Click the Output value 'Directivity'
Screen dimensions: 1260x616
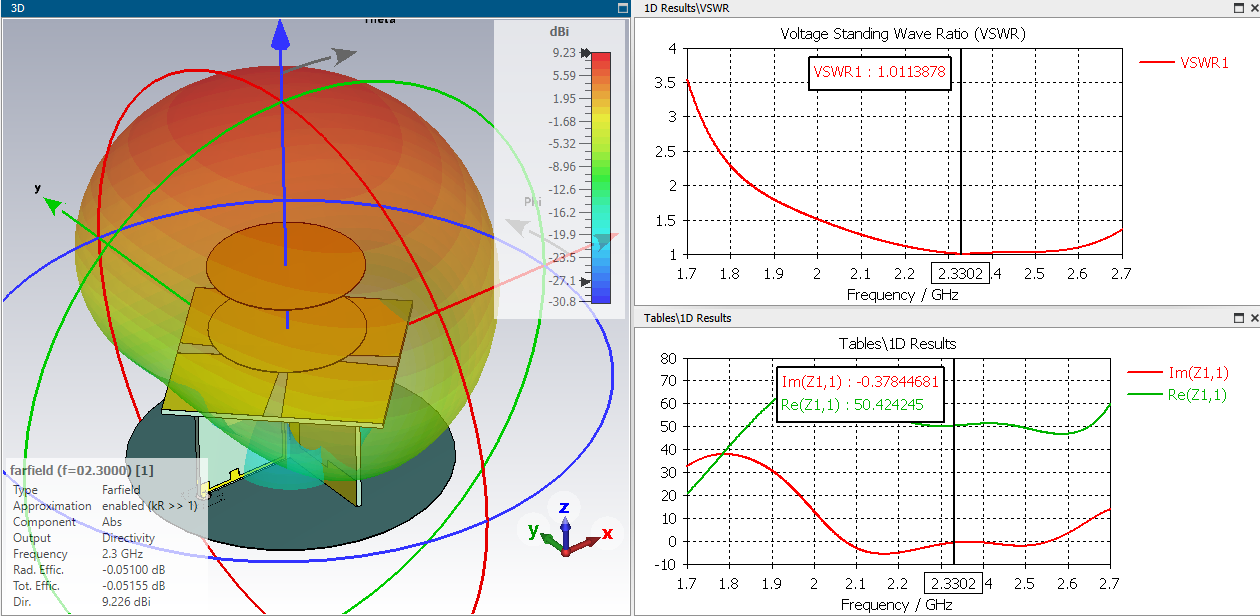pos(129,538)
